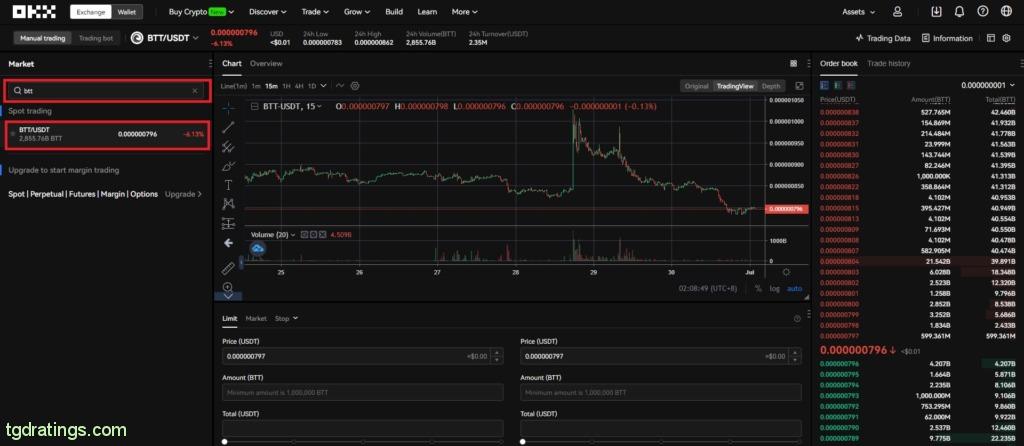The image size is (1024, 446).
Task: Open the Information link
Action: tap(947, 38)
